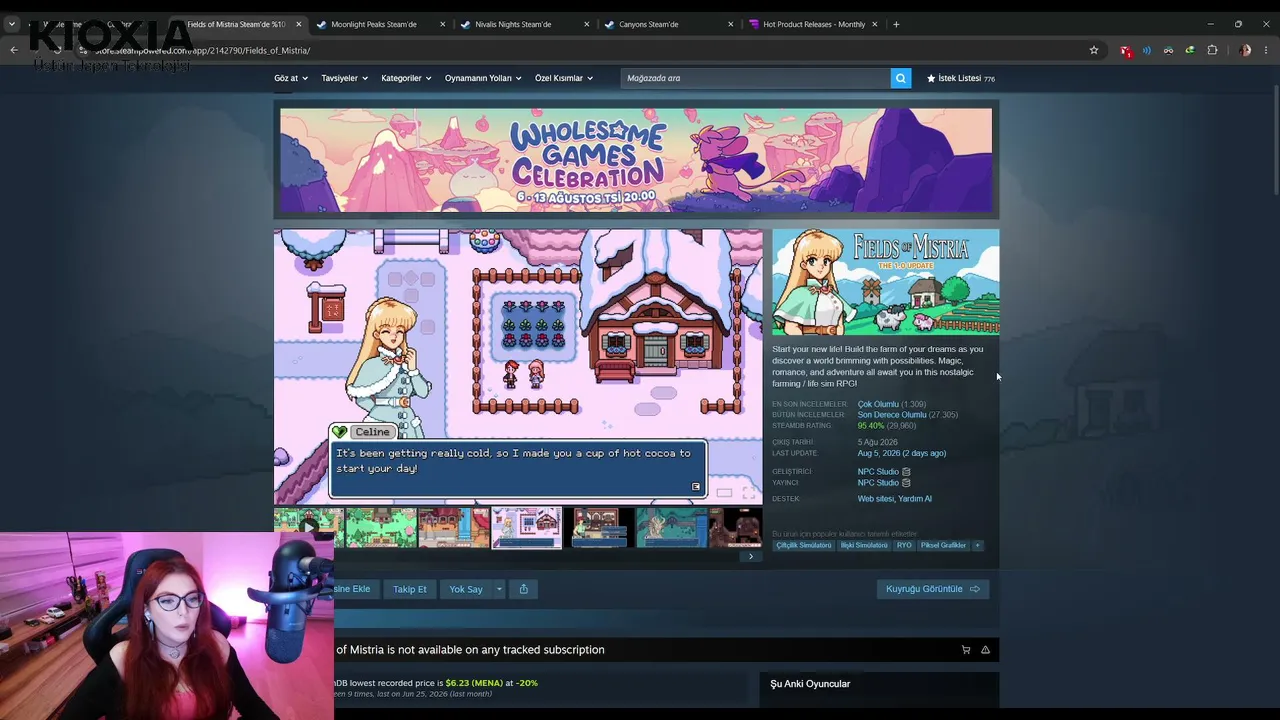Open the publisher NPC Studio link
The image size is (1280, 720).
[x=878, y=483]
